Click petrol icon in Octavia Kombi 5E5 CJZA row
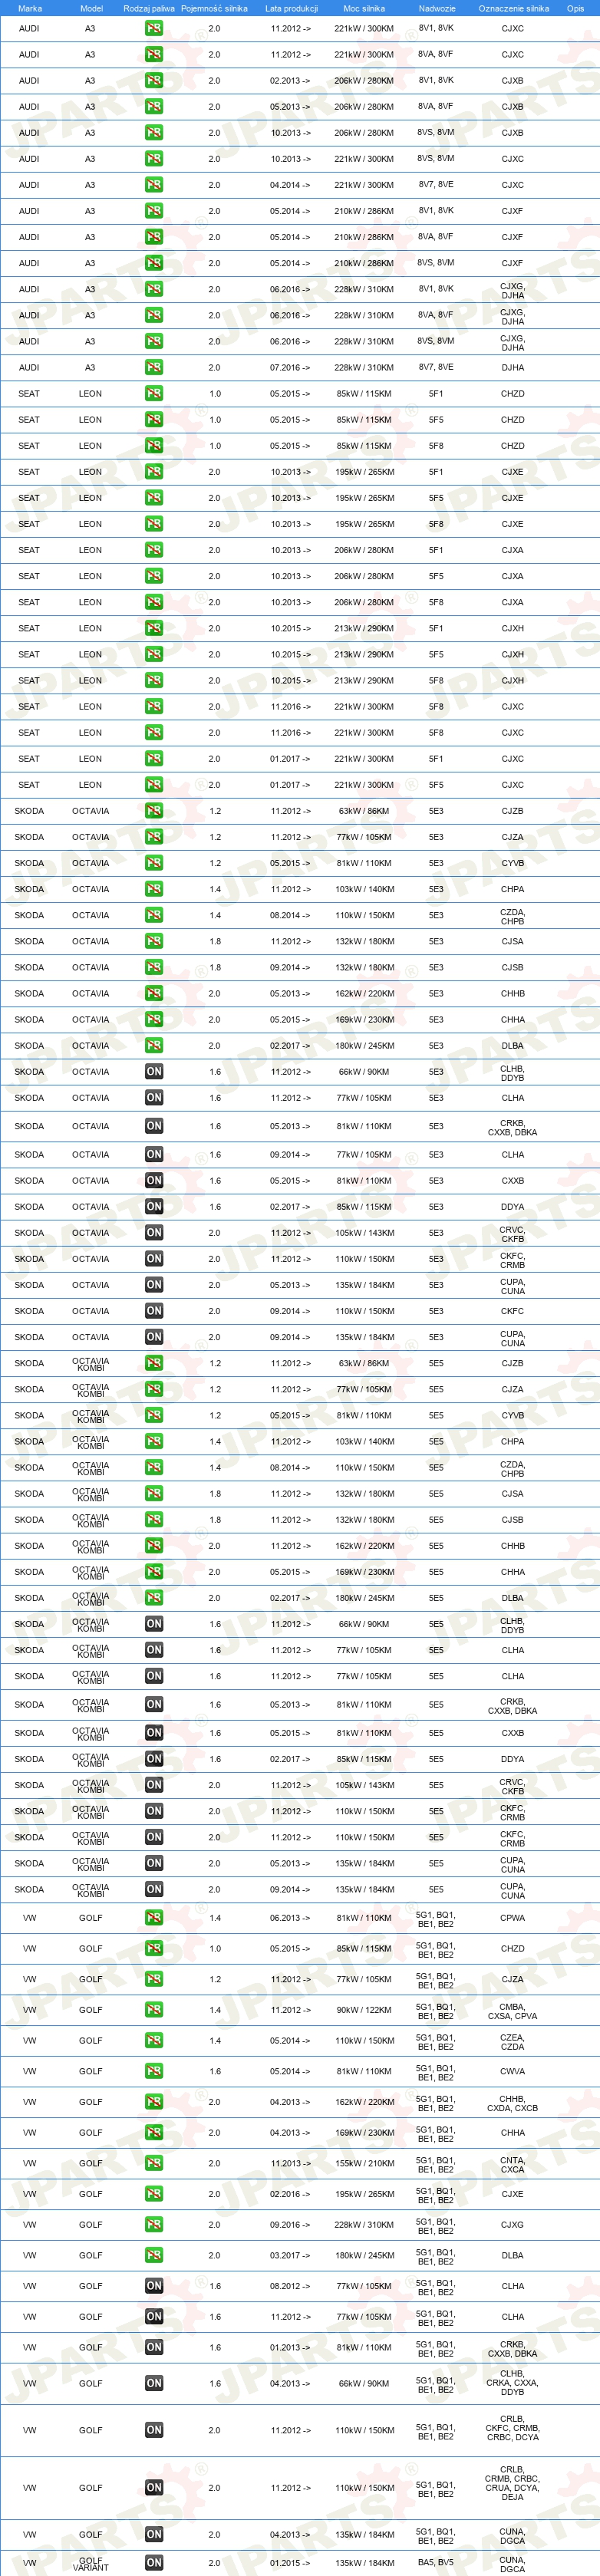 pyautogui.click(x=154, y=1389)
